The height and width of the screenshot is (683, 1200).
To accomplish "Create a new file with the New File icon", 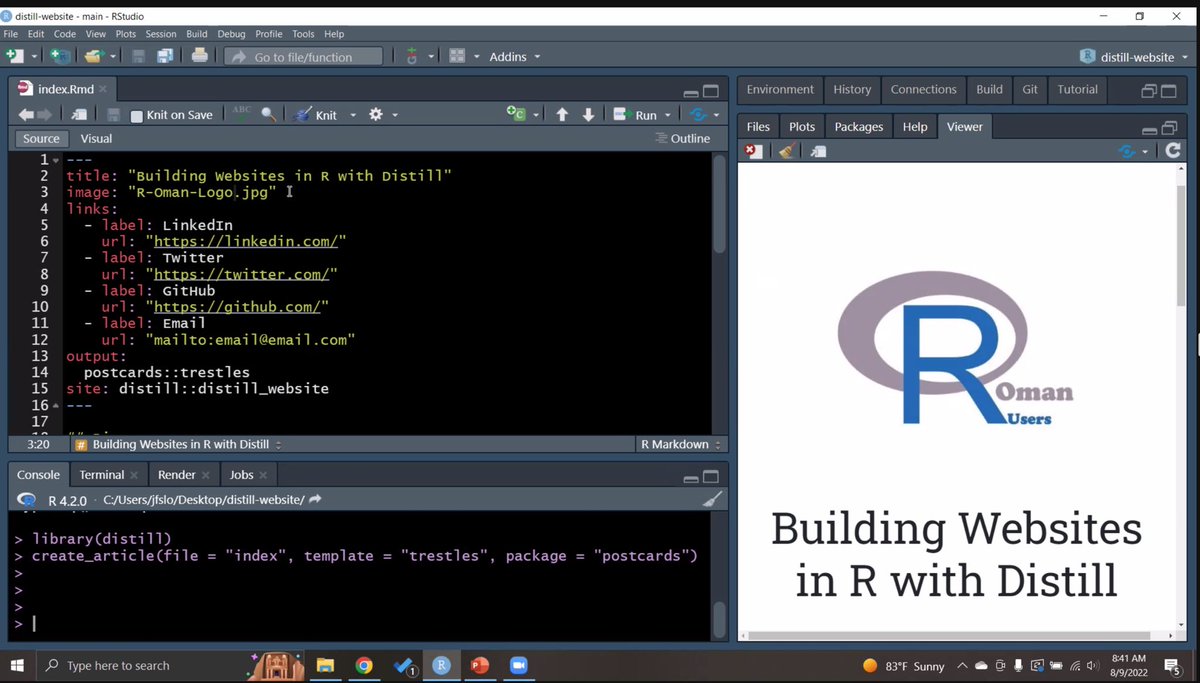I will coord(14,57).
